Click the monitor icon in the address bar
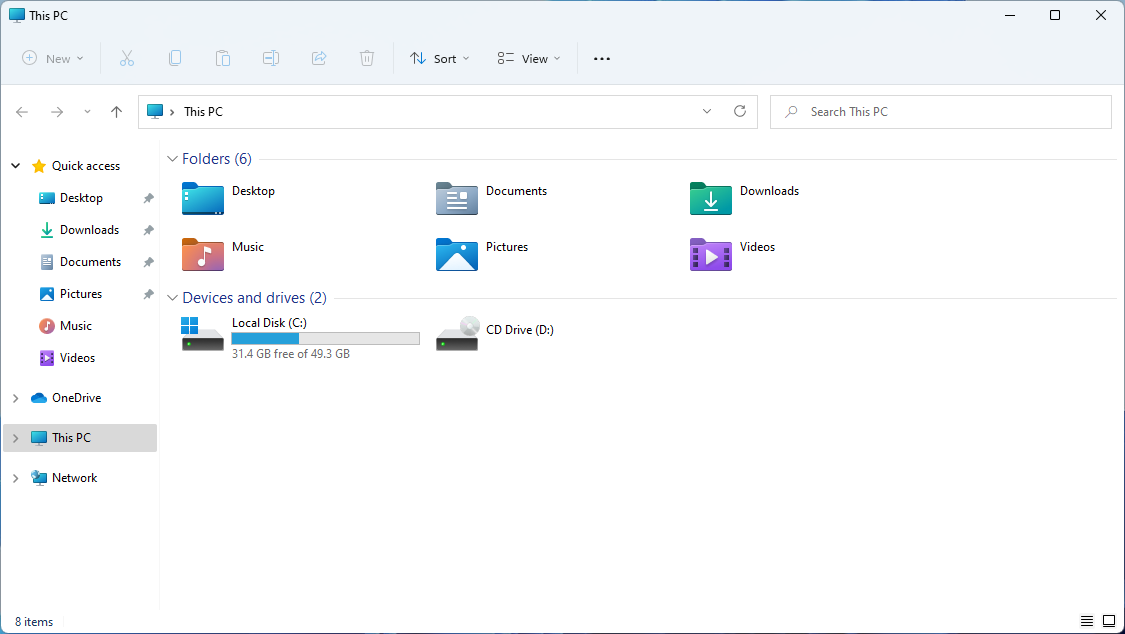1125x634 pixels. tap(155, 111)
